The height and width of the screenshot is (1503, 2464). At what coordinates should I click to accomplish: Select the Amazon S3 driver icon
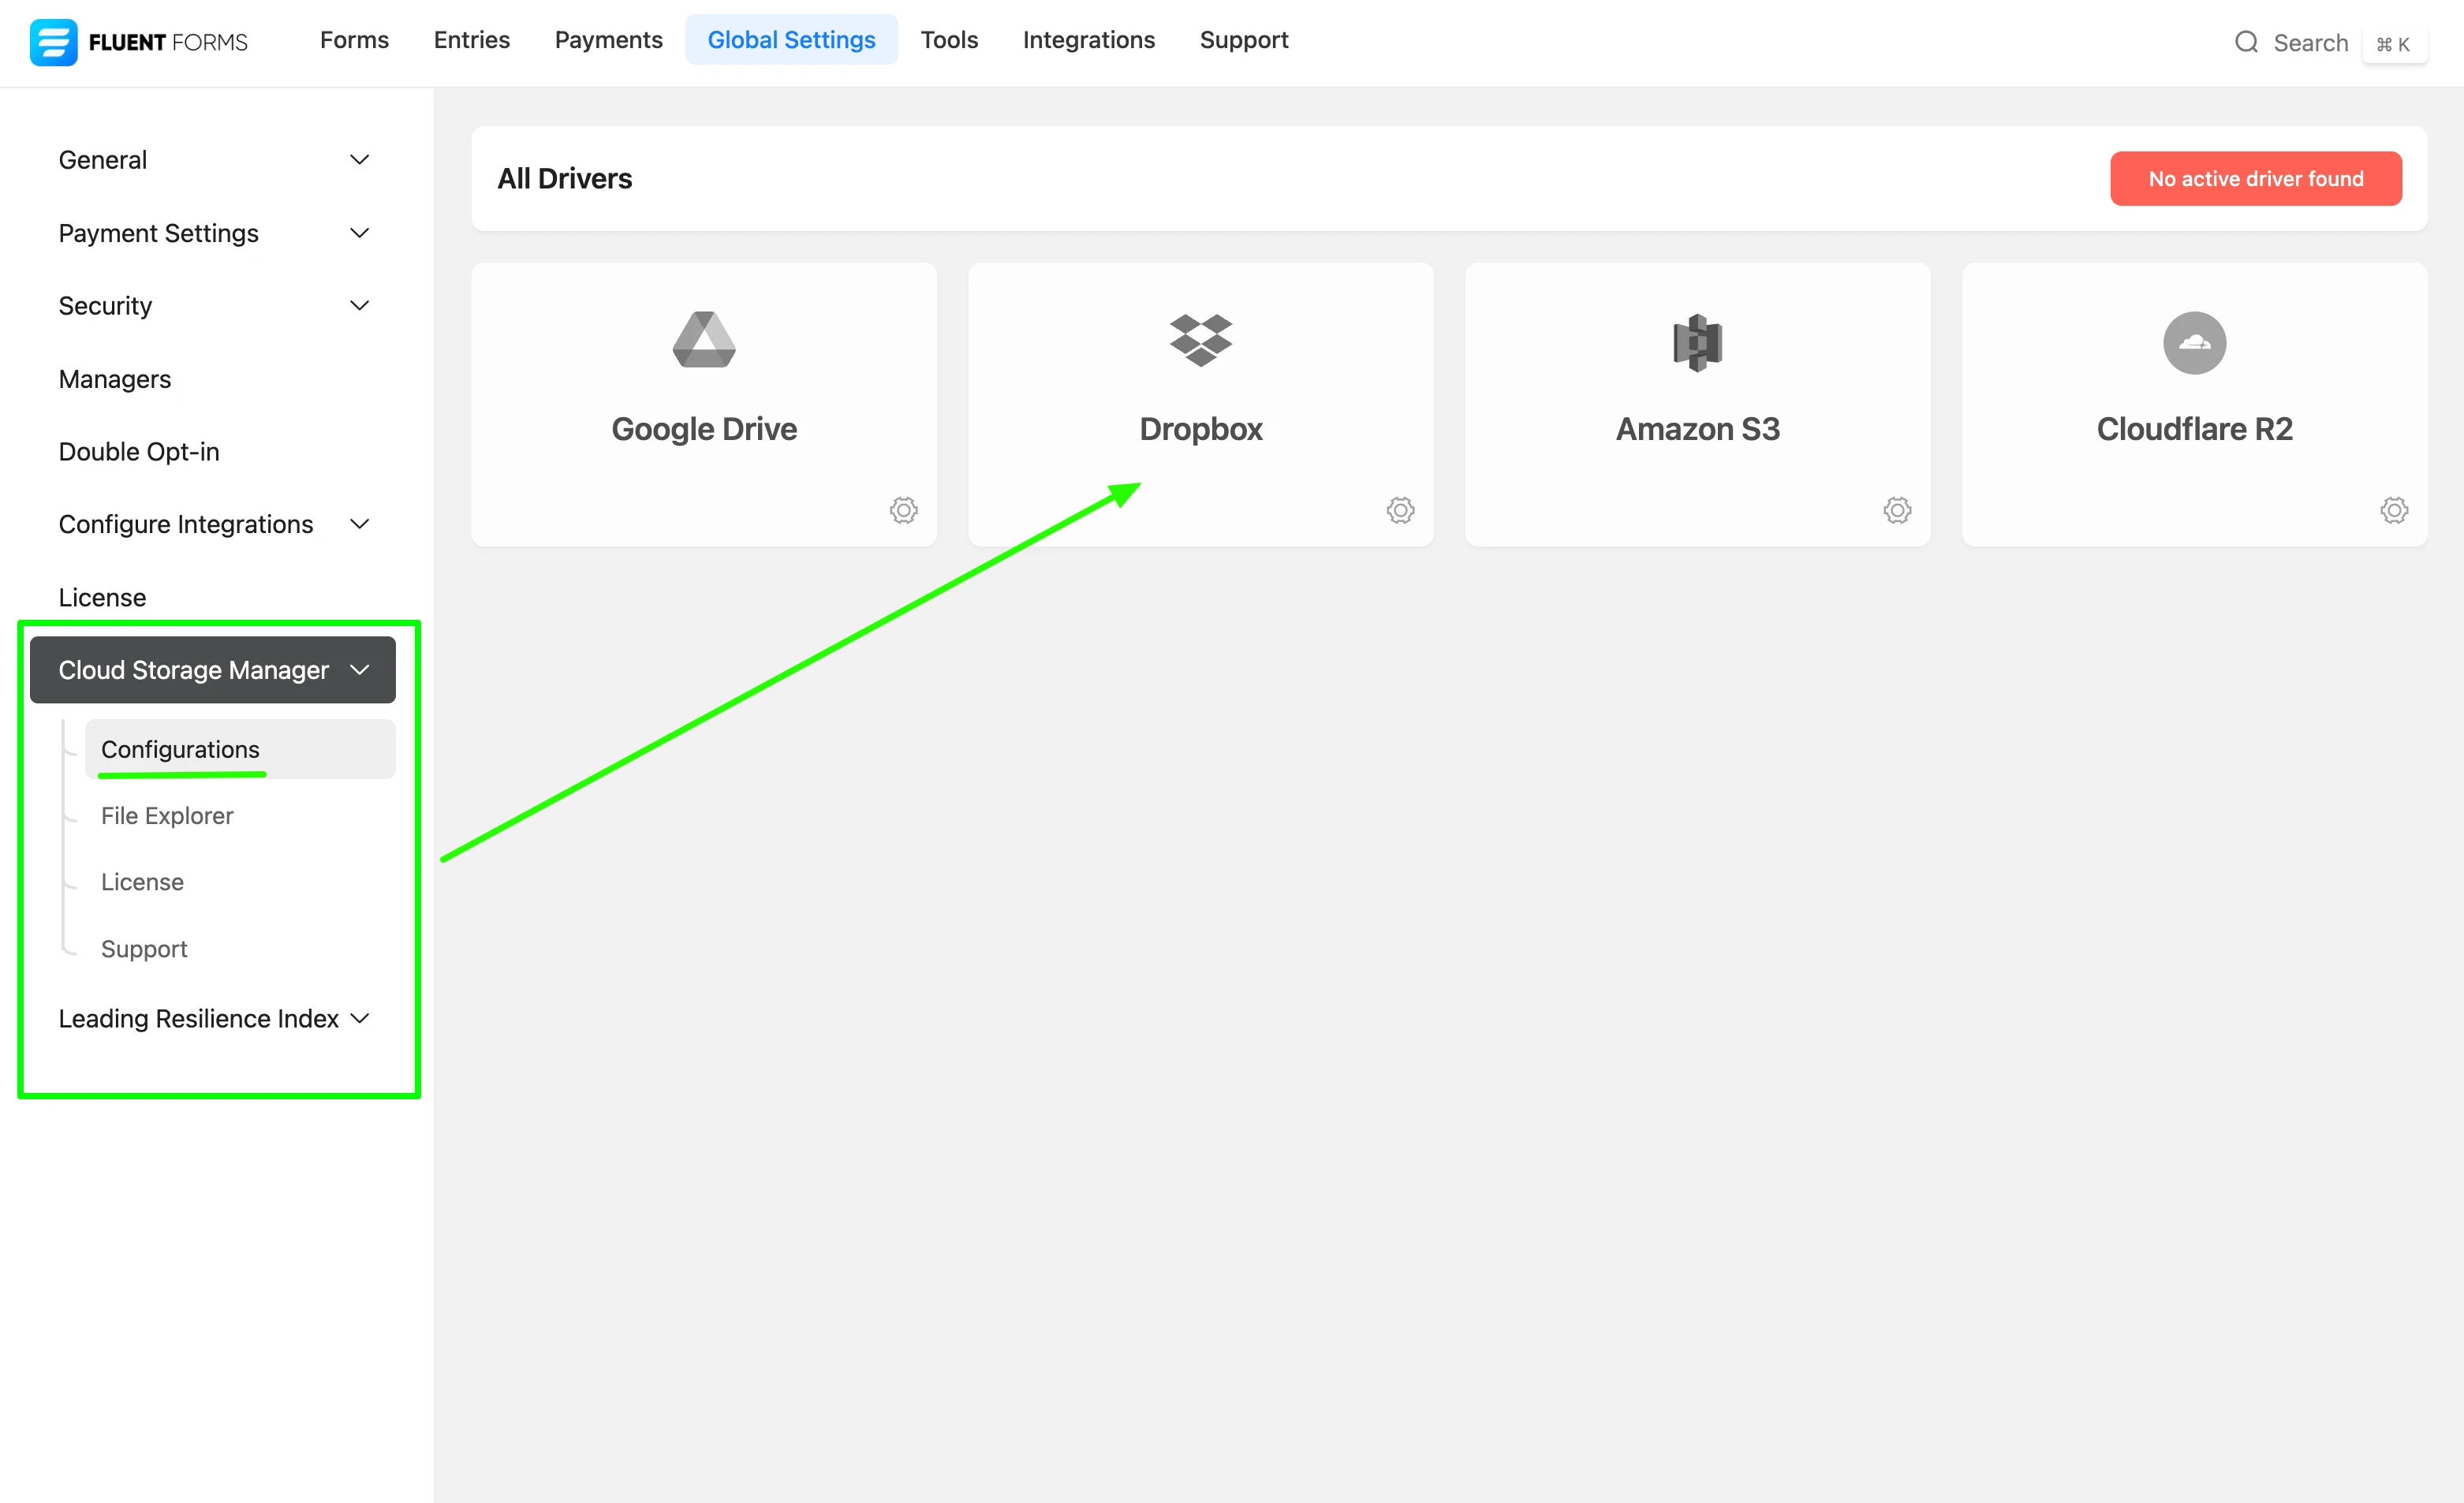click(x=1697, y=342)
